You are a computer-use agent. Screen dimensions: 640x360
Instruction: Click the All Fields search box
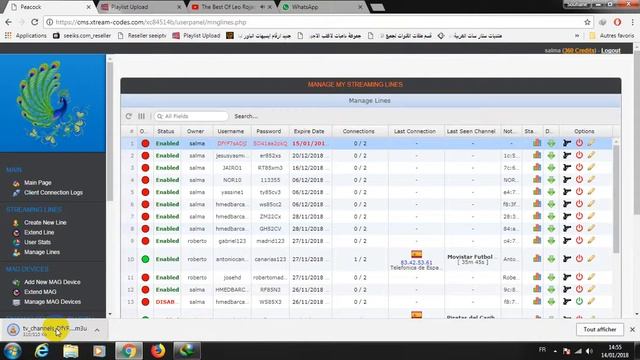(191, 116)
